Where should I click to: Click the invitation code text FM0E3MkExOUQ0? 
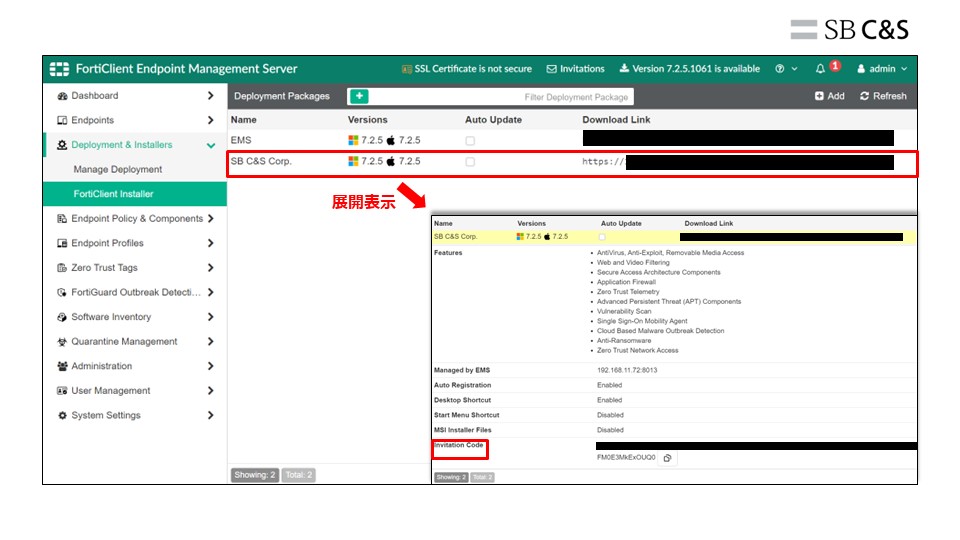[x=626, y=457]
